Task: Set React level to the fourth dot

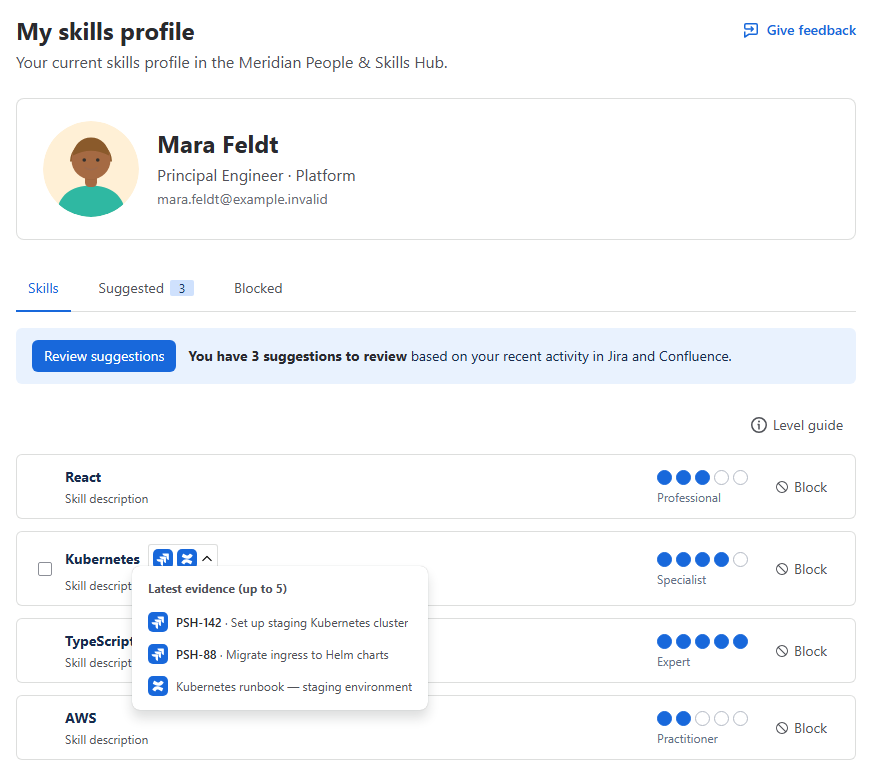Action: coord(721,477)
